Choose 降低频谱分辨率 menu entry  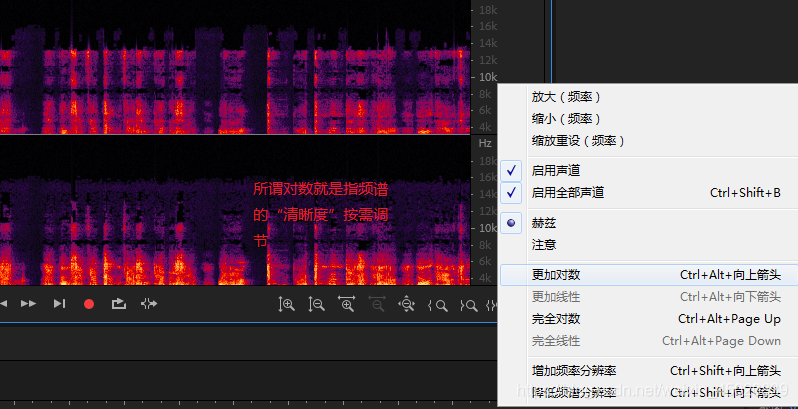648,393
